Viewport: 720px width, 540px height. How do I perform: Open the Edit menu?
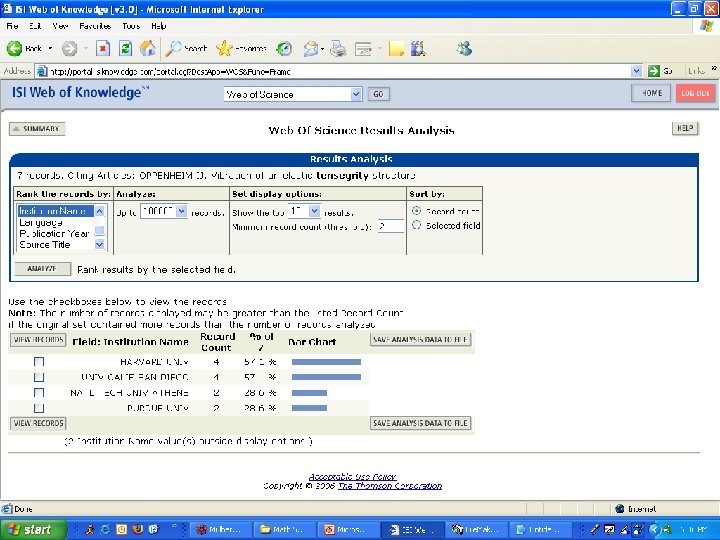(x=35, y=26)
